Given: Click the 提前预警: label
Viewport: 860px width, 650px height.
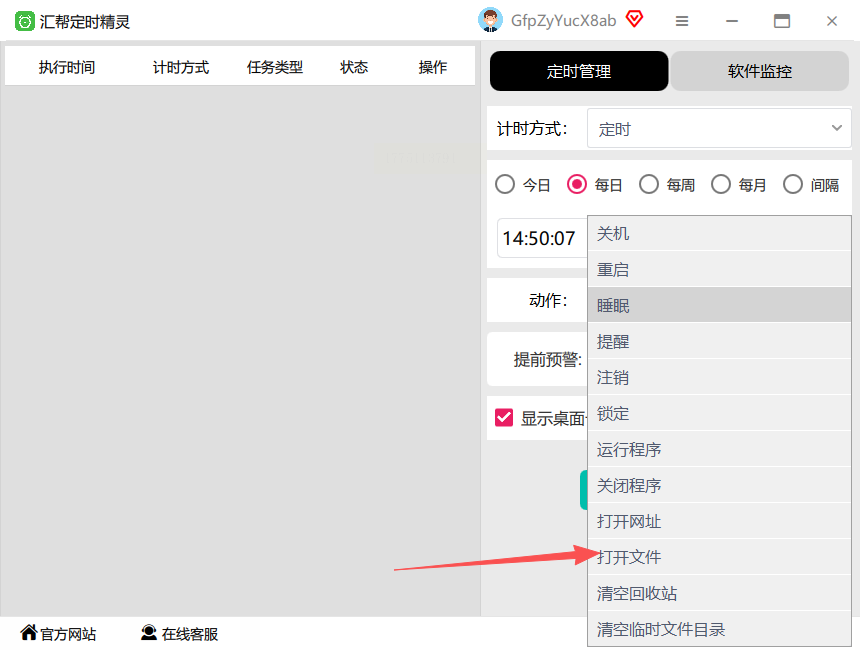Looking at the screenshot, I should click(x=547, y=359).
